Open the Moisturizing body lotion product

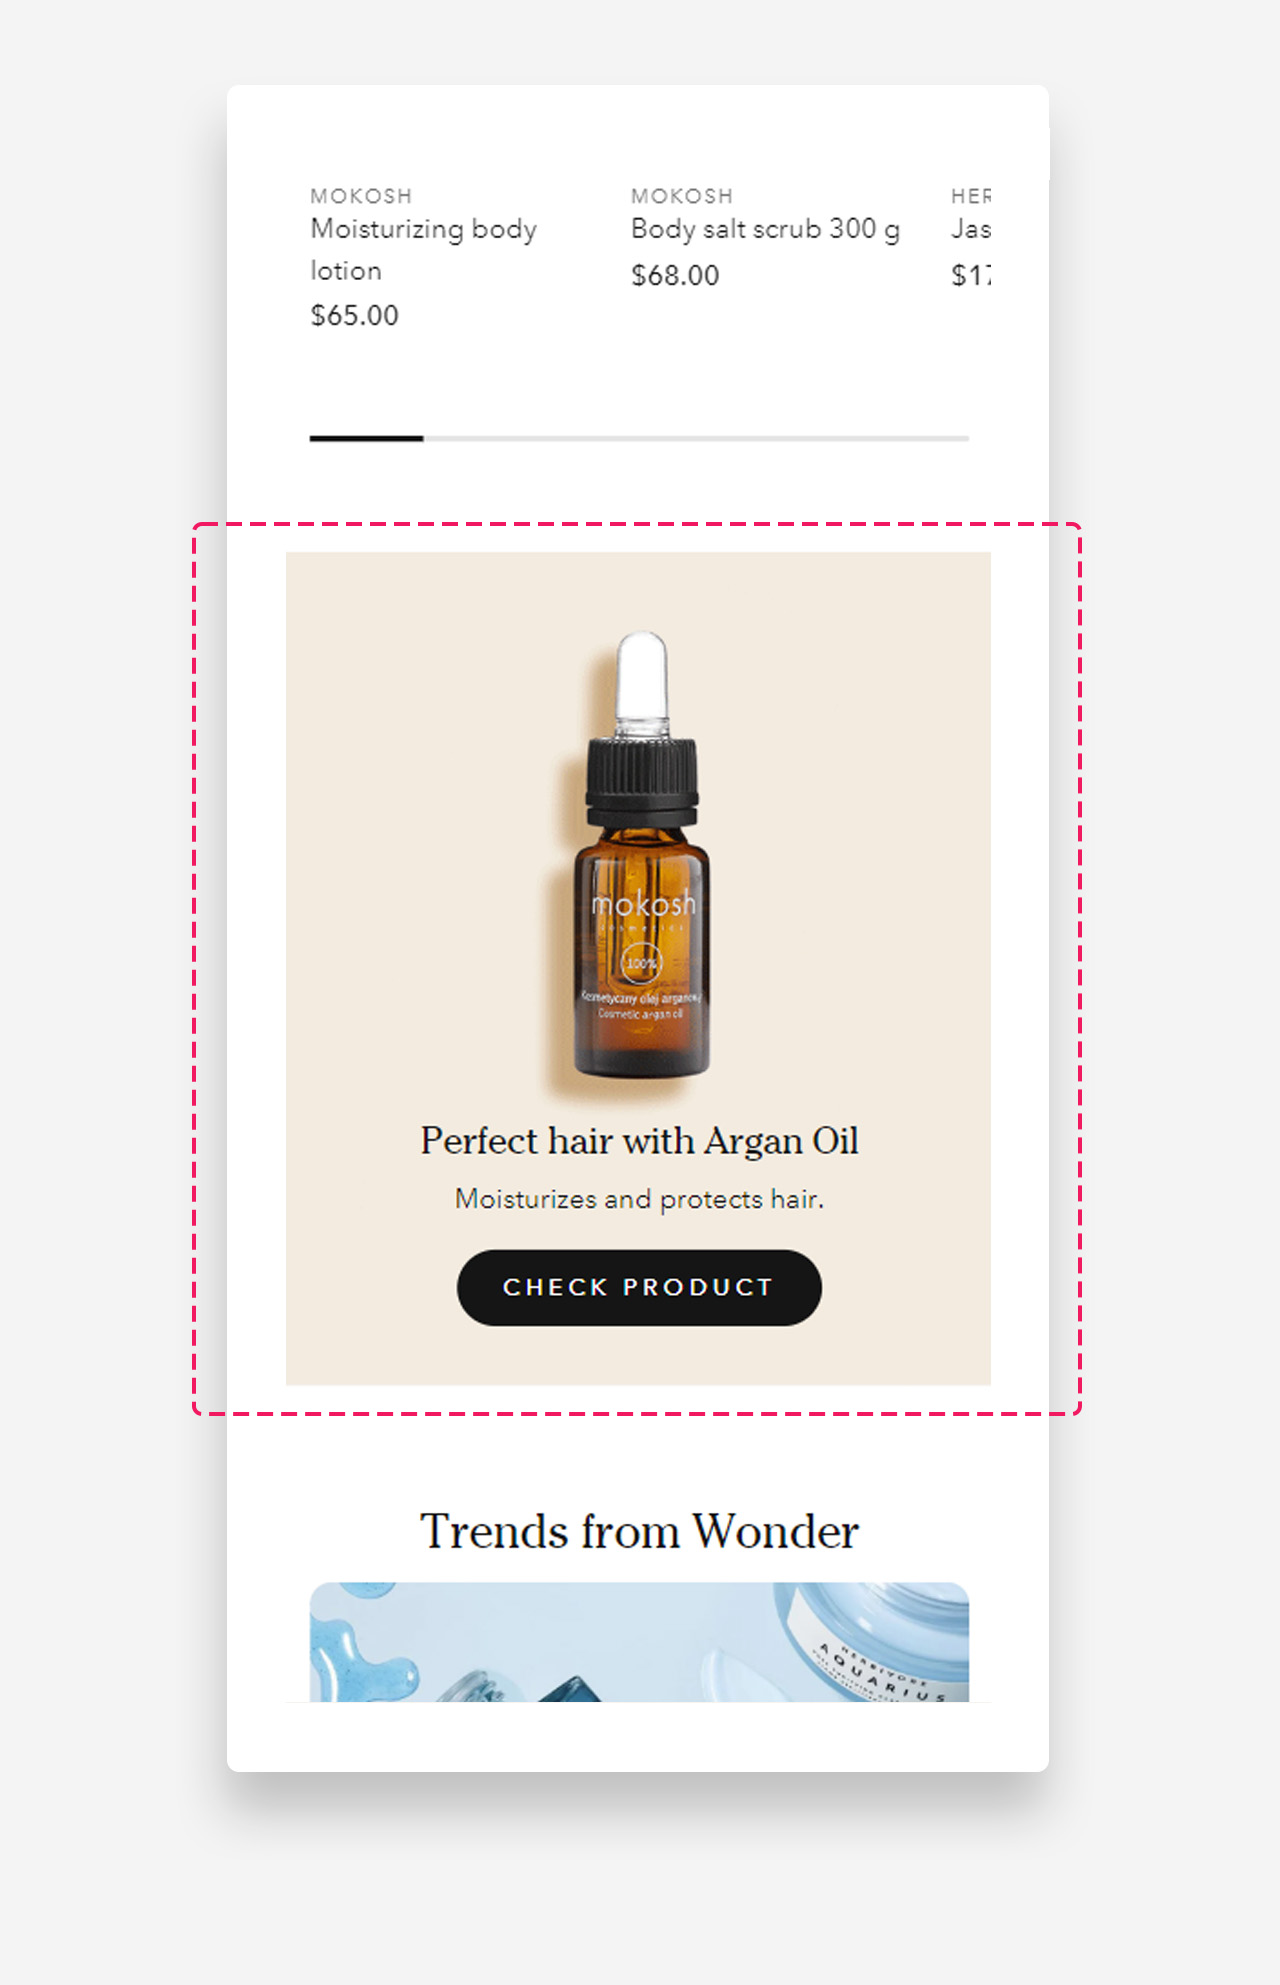(424, 249)
